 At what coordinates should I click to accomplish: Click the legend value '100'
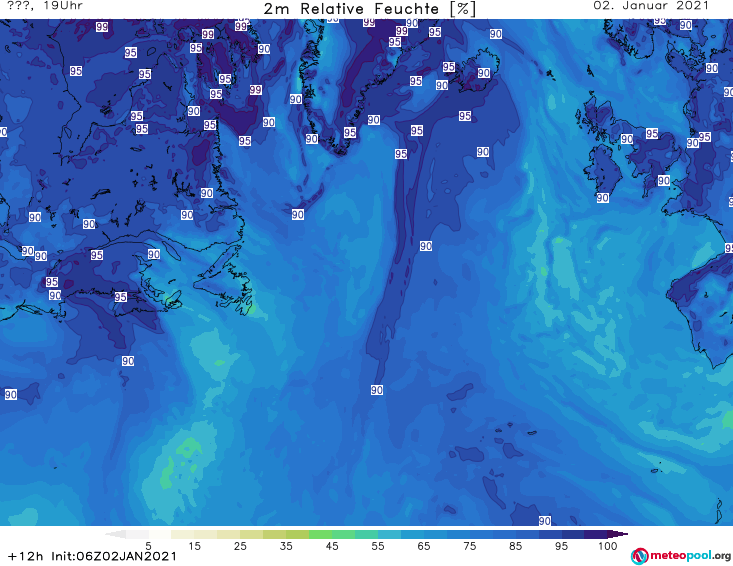coord(608,546)
